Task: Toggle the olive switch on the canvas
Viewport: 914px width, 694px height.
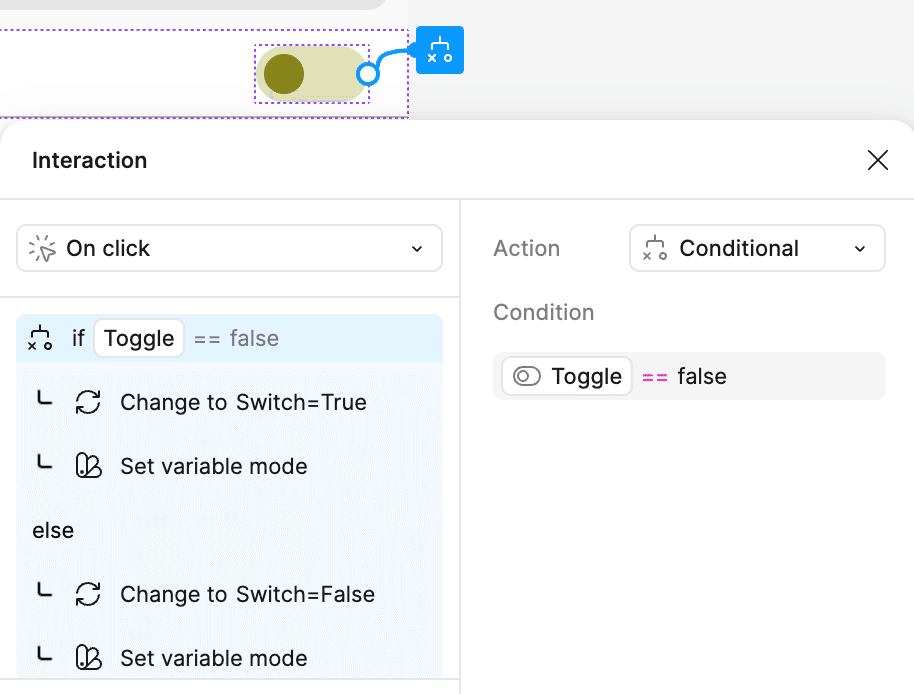Action: [x=311, y=74]
